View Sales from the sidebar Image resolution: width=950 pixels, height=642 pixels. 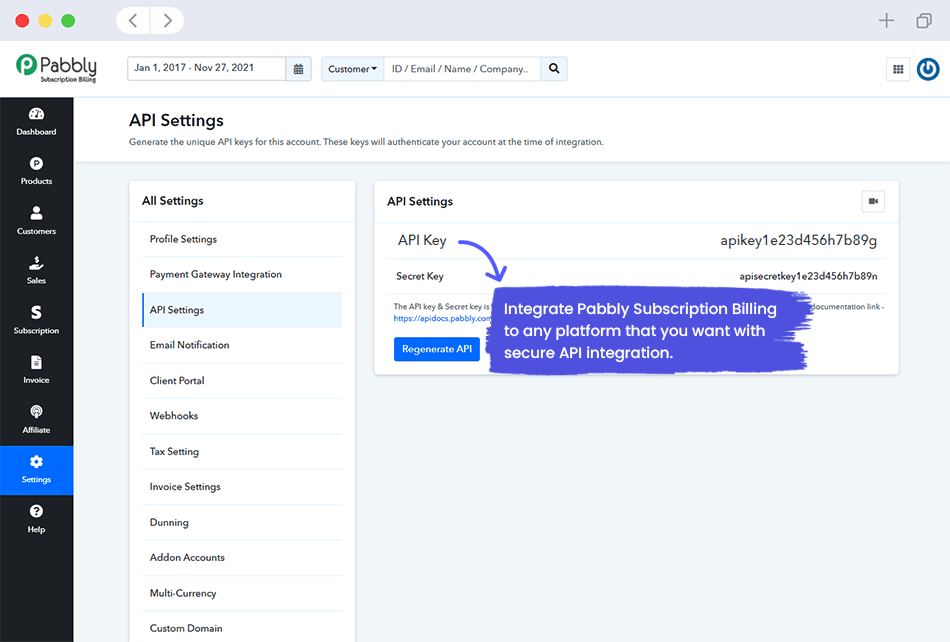[36, 271]
